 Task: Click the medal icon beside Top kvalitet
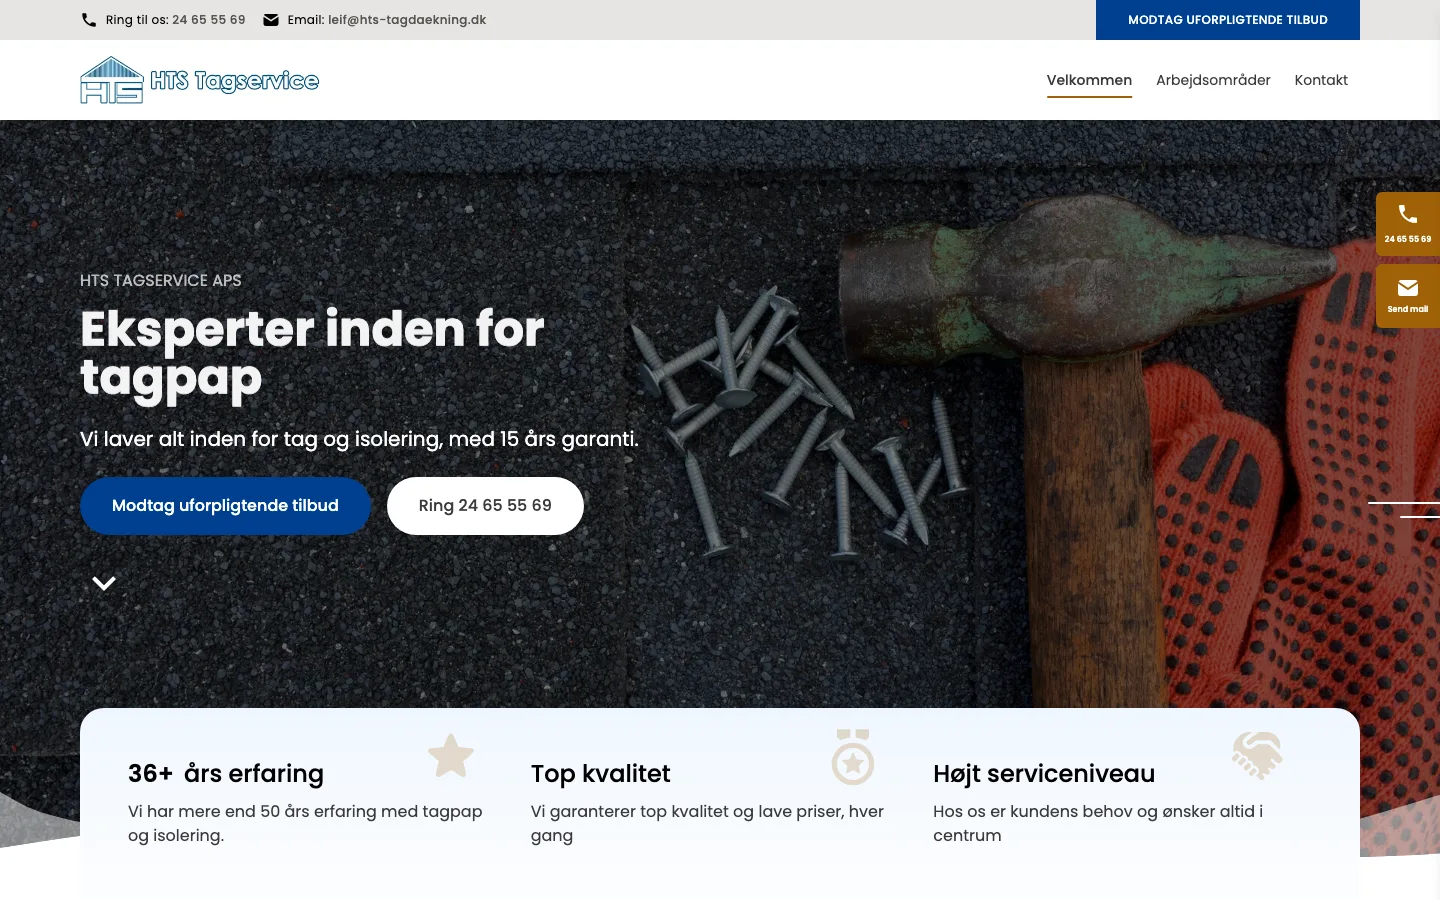tap(853, 757)
